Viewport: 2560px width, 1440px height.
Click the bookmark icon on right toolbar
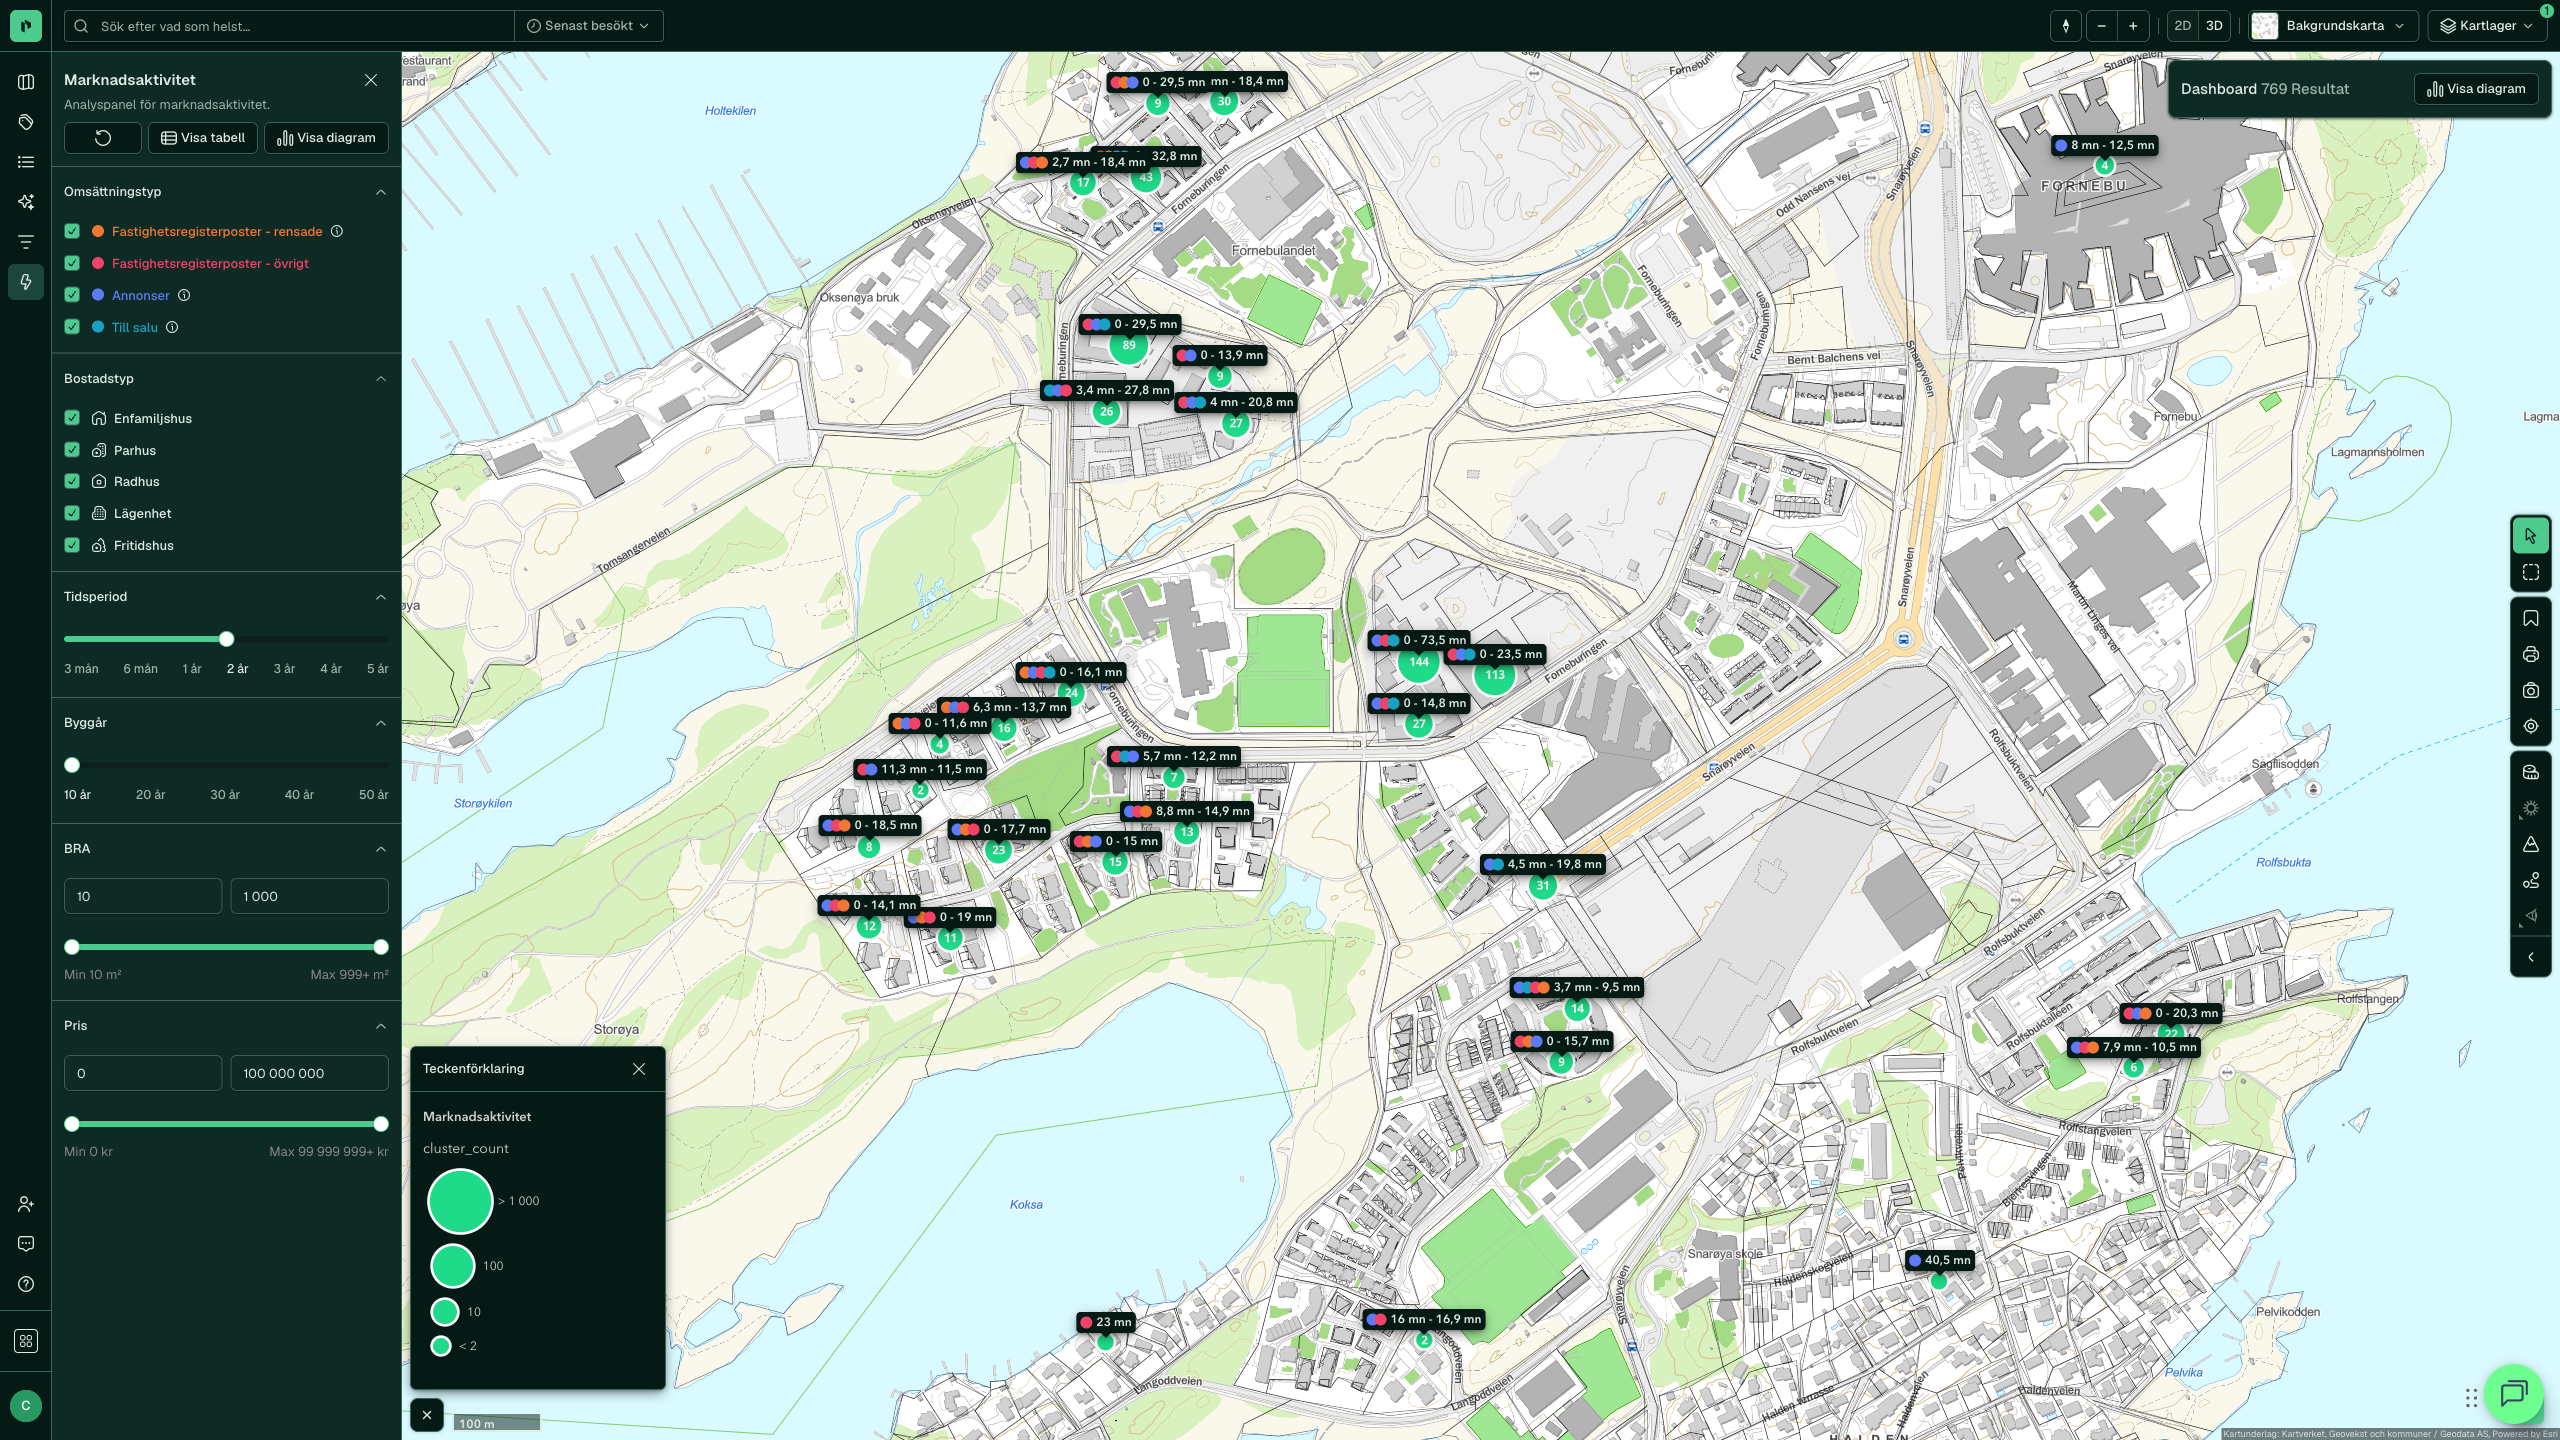2531,618
